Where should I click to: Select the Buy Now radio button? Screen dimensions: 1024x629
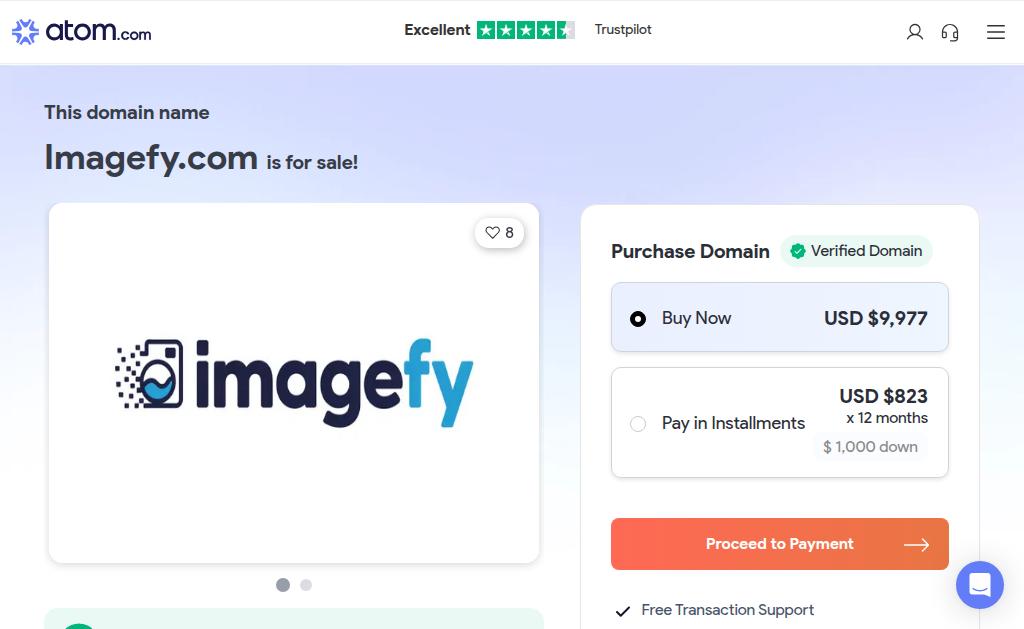click(638, 319)
